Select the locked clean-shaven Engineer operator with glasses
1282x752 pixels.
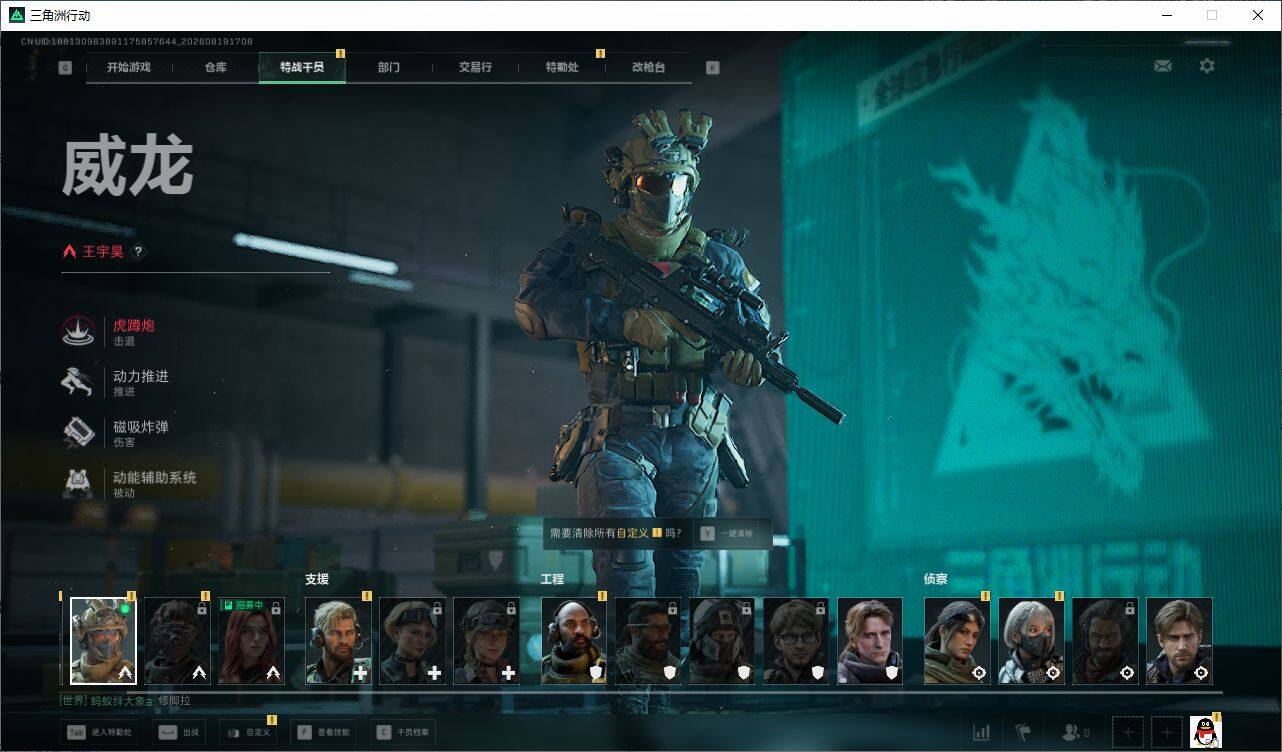pyautogui.click(x=796, y=641)
